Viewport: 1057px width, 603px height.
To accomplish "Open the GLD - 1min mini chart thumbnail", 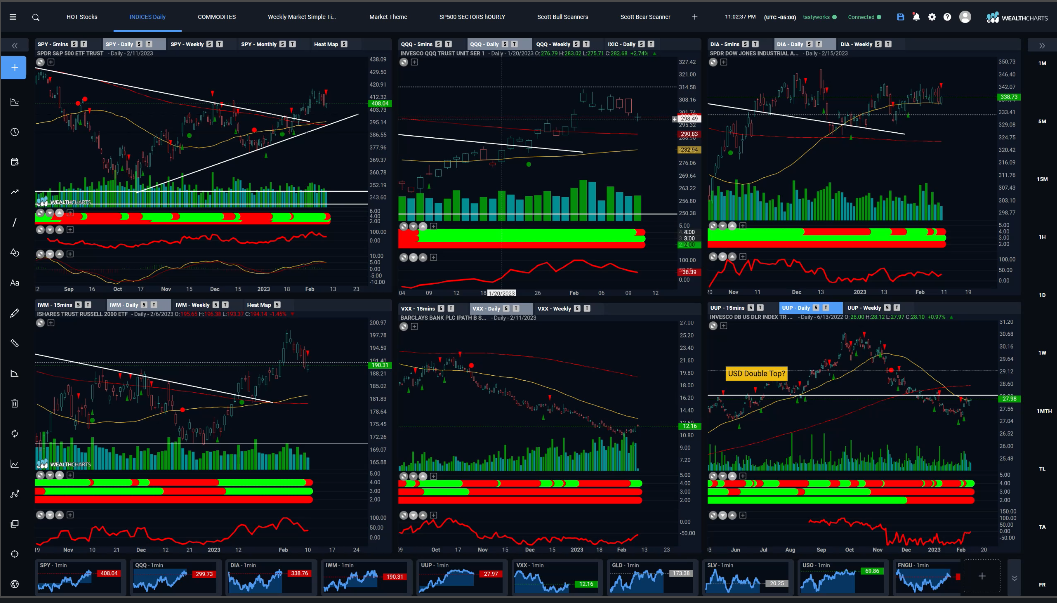I will click(652, 577).
